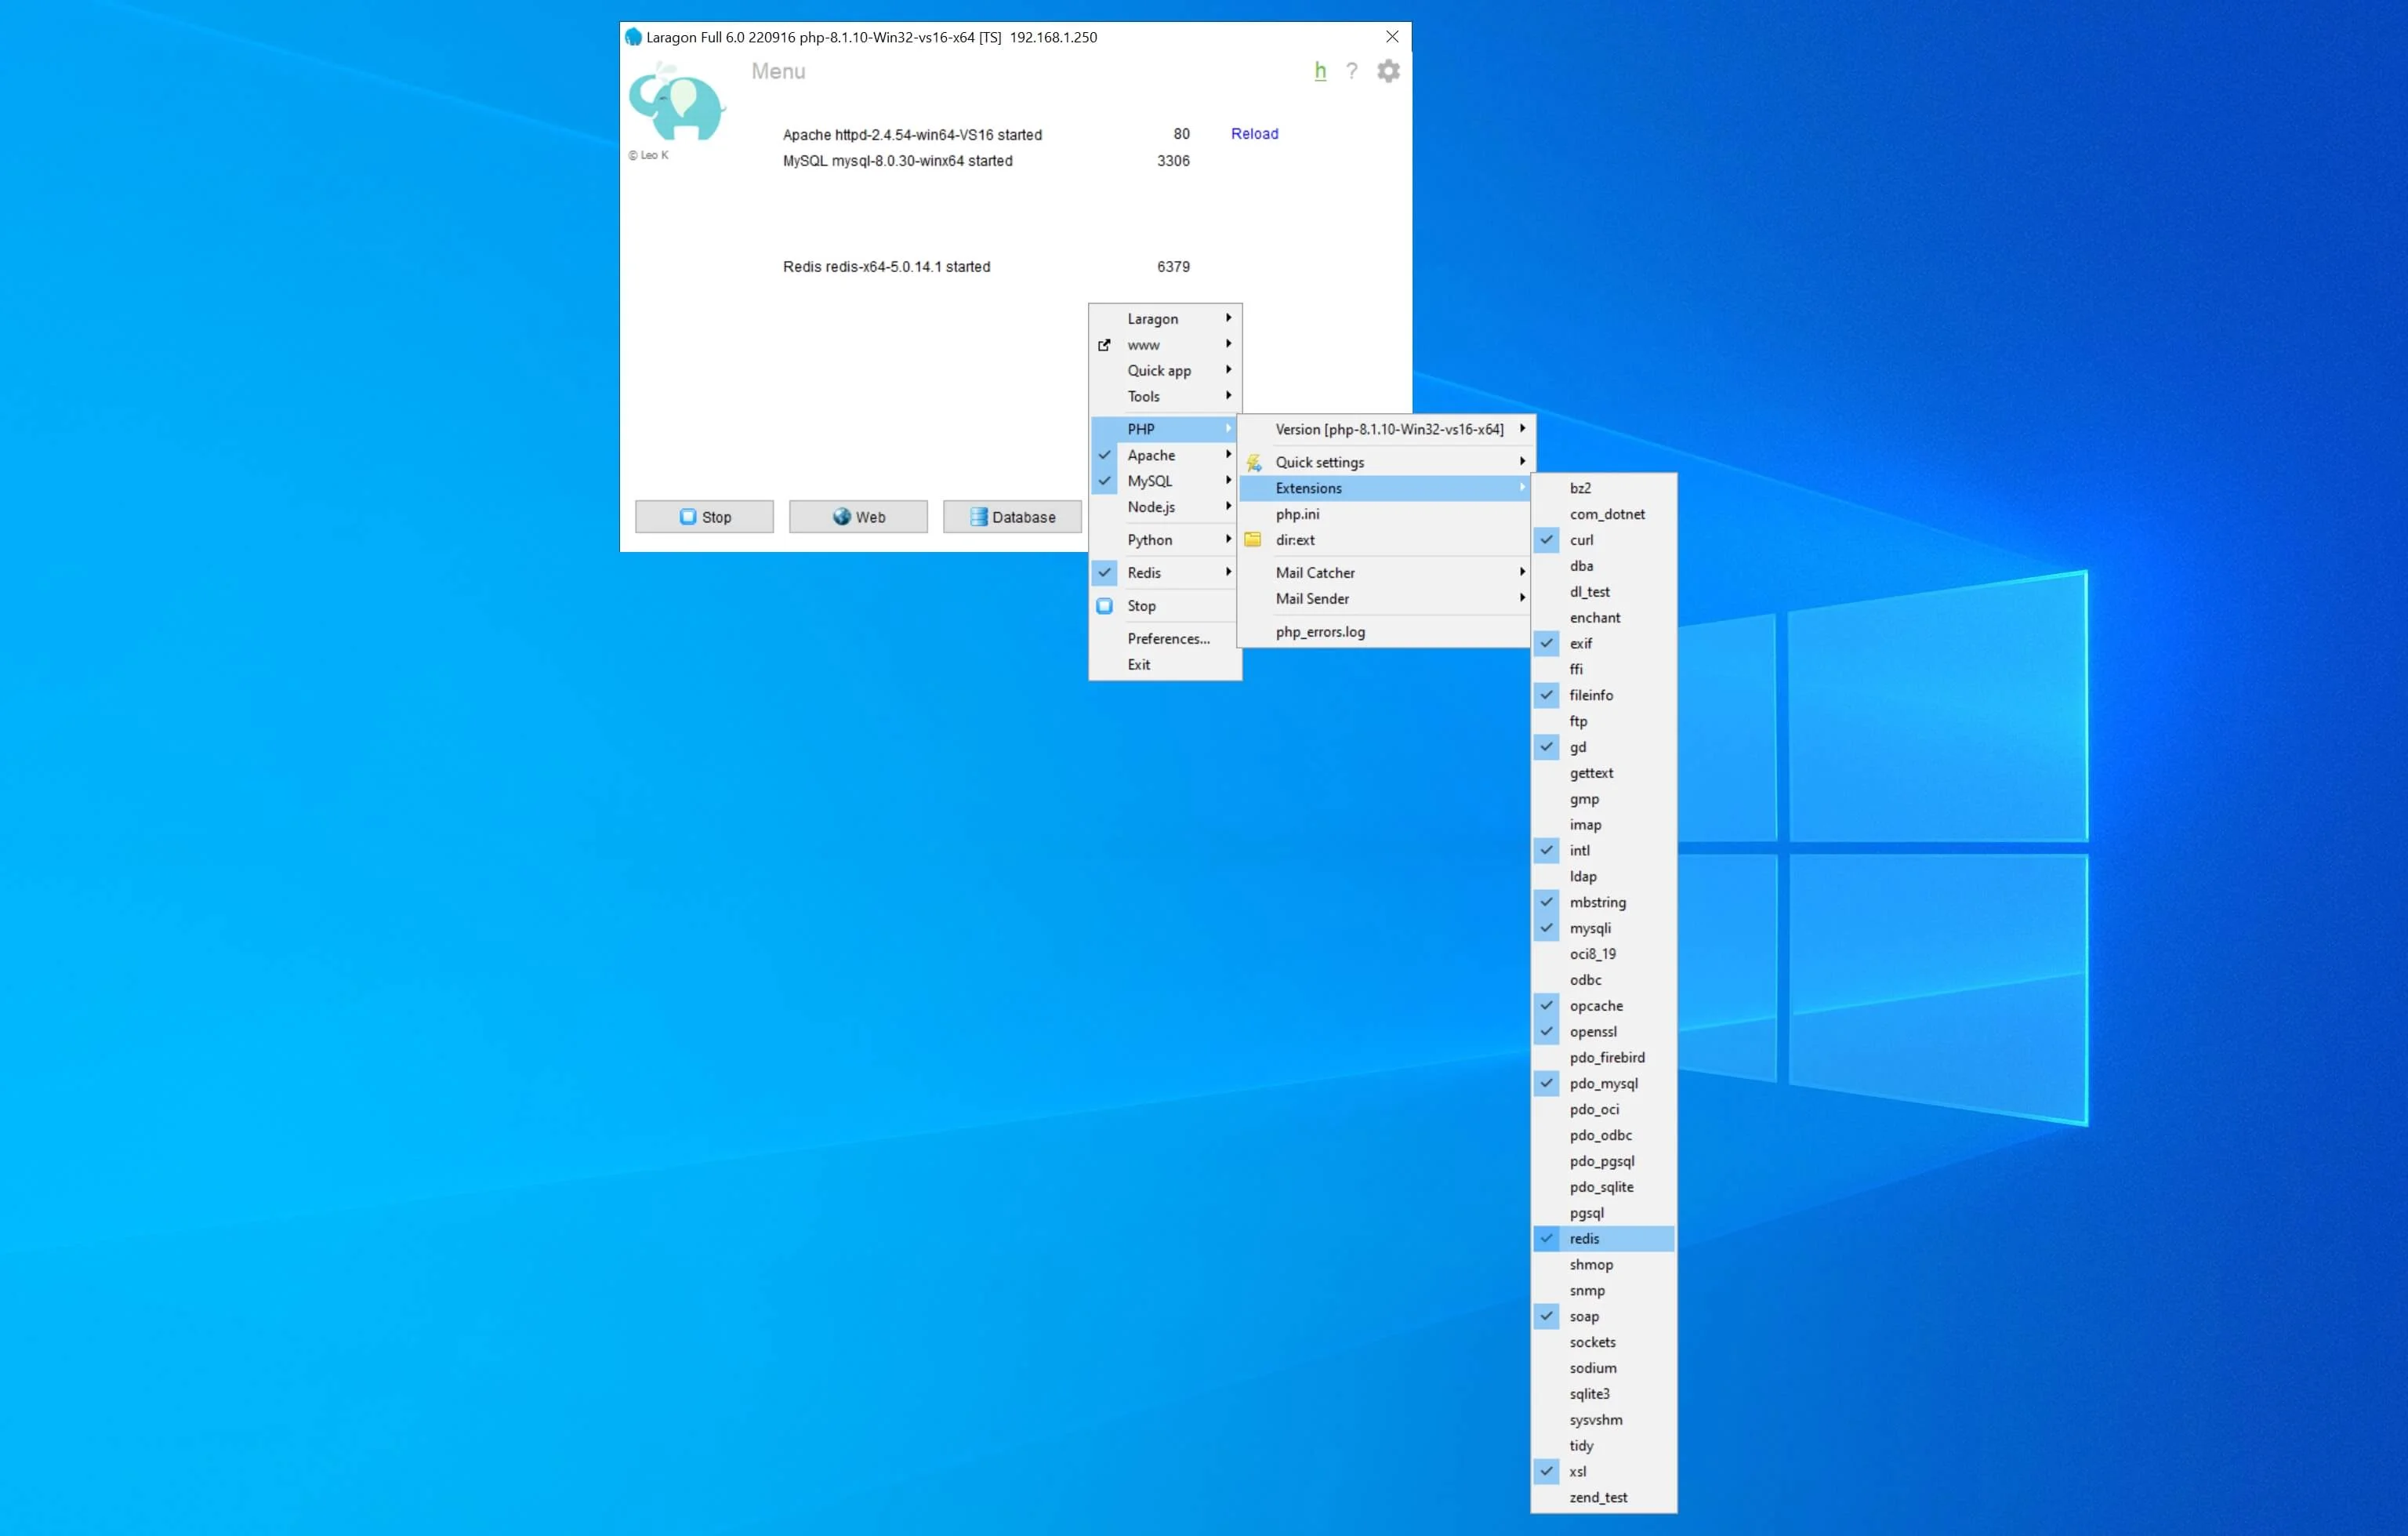Click the folder icon beside dir:ext
This screenshot has width=2408, height=1536.
[1253, 540]
